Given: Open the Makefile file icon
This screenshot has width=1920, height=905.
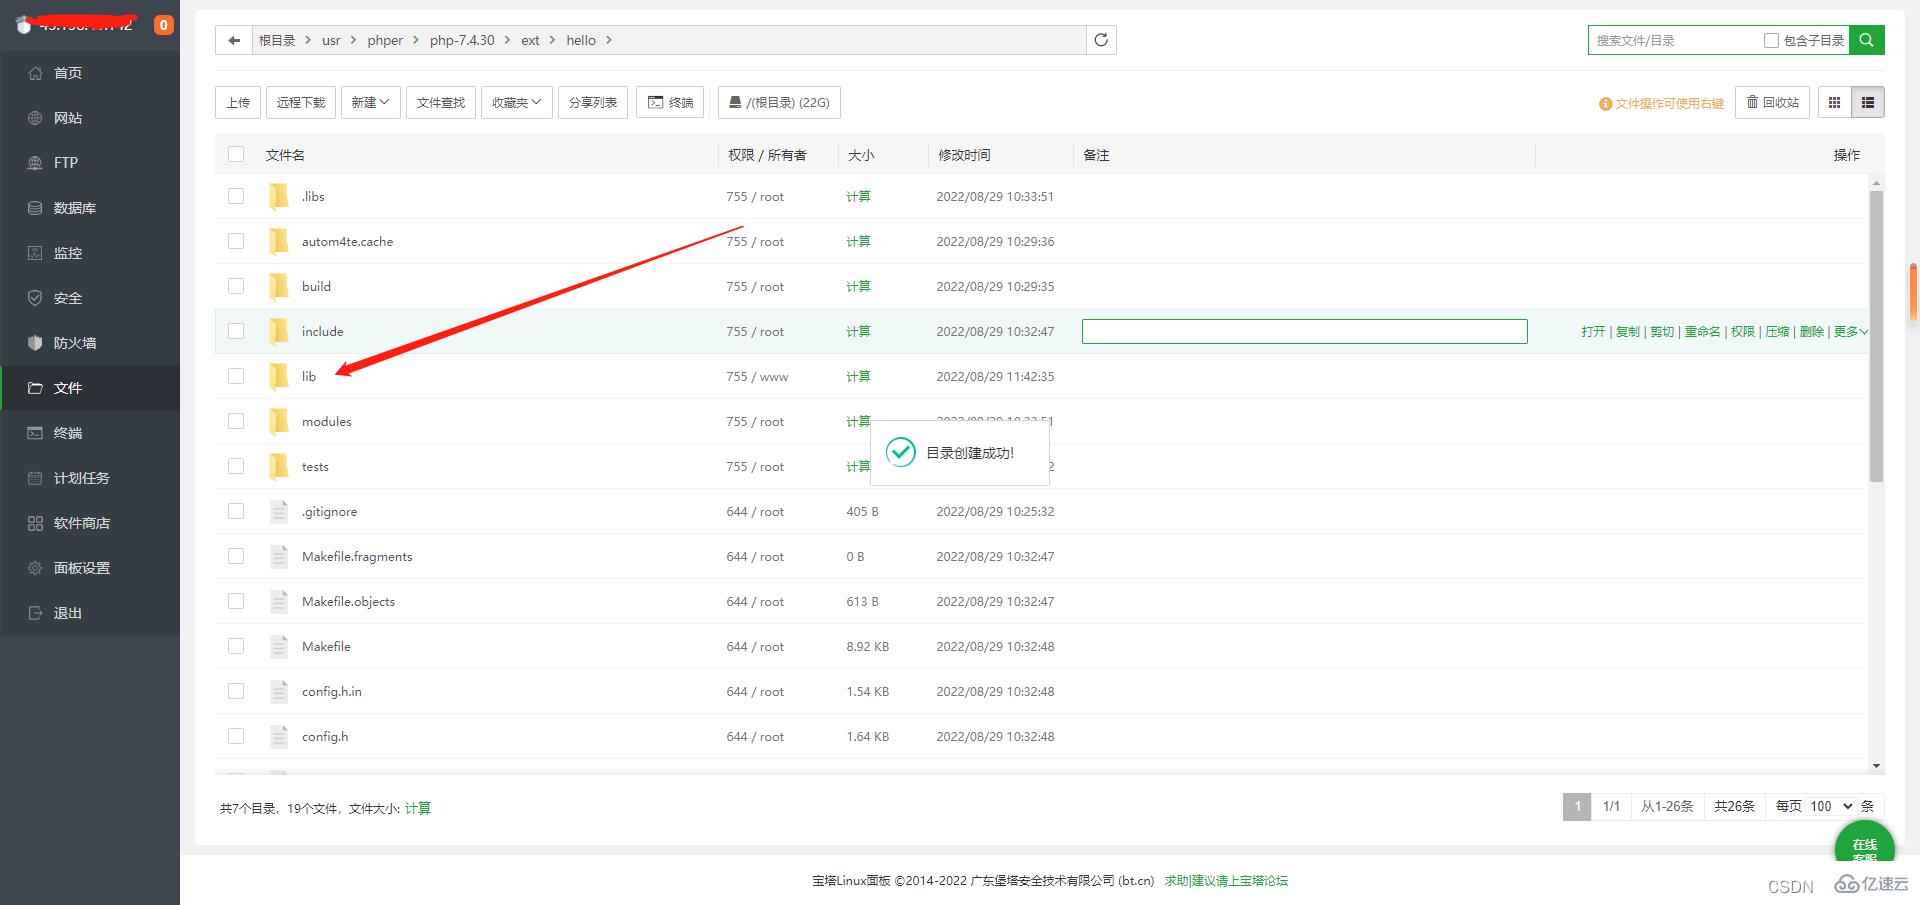Looking at the screenshot, I should pyautogui.click(x=279, y=646).
